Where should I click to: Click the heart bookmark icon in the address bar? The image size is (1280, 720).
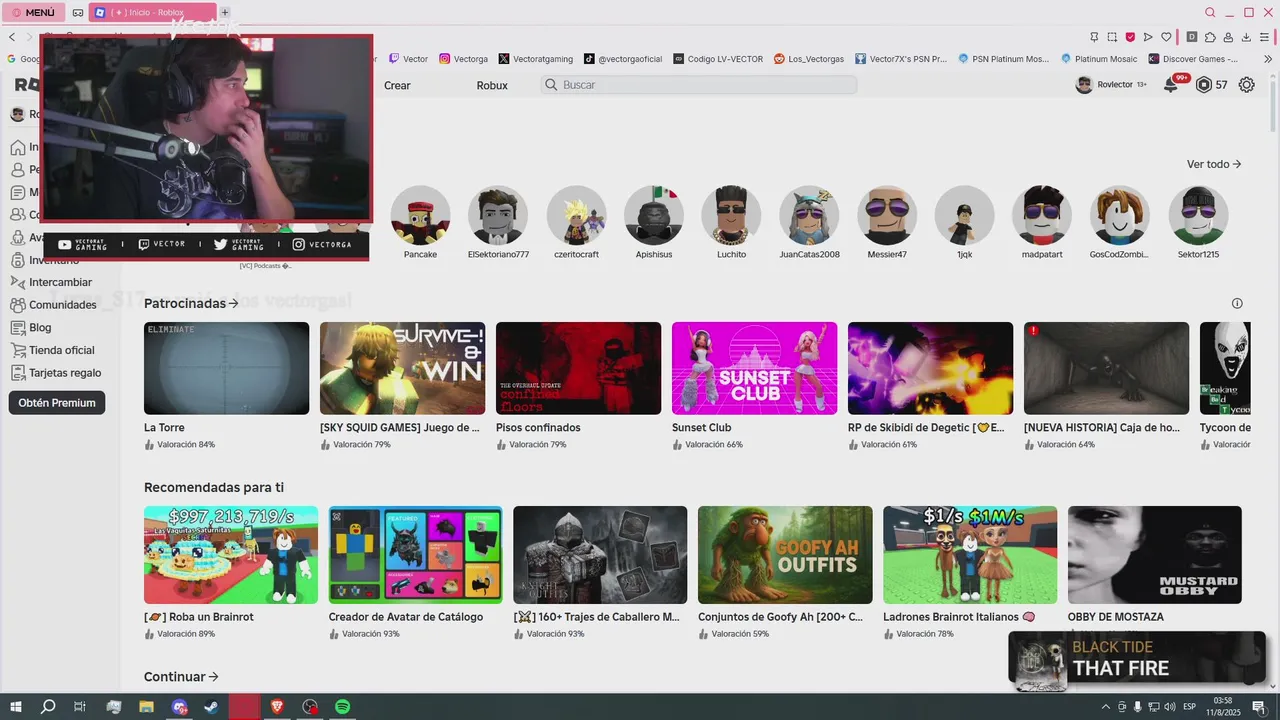coord(1166,37)
